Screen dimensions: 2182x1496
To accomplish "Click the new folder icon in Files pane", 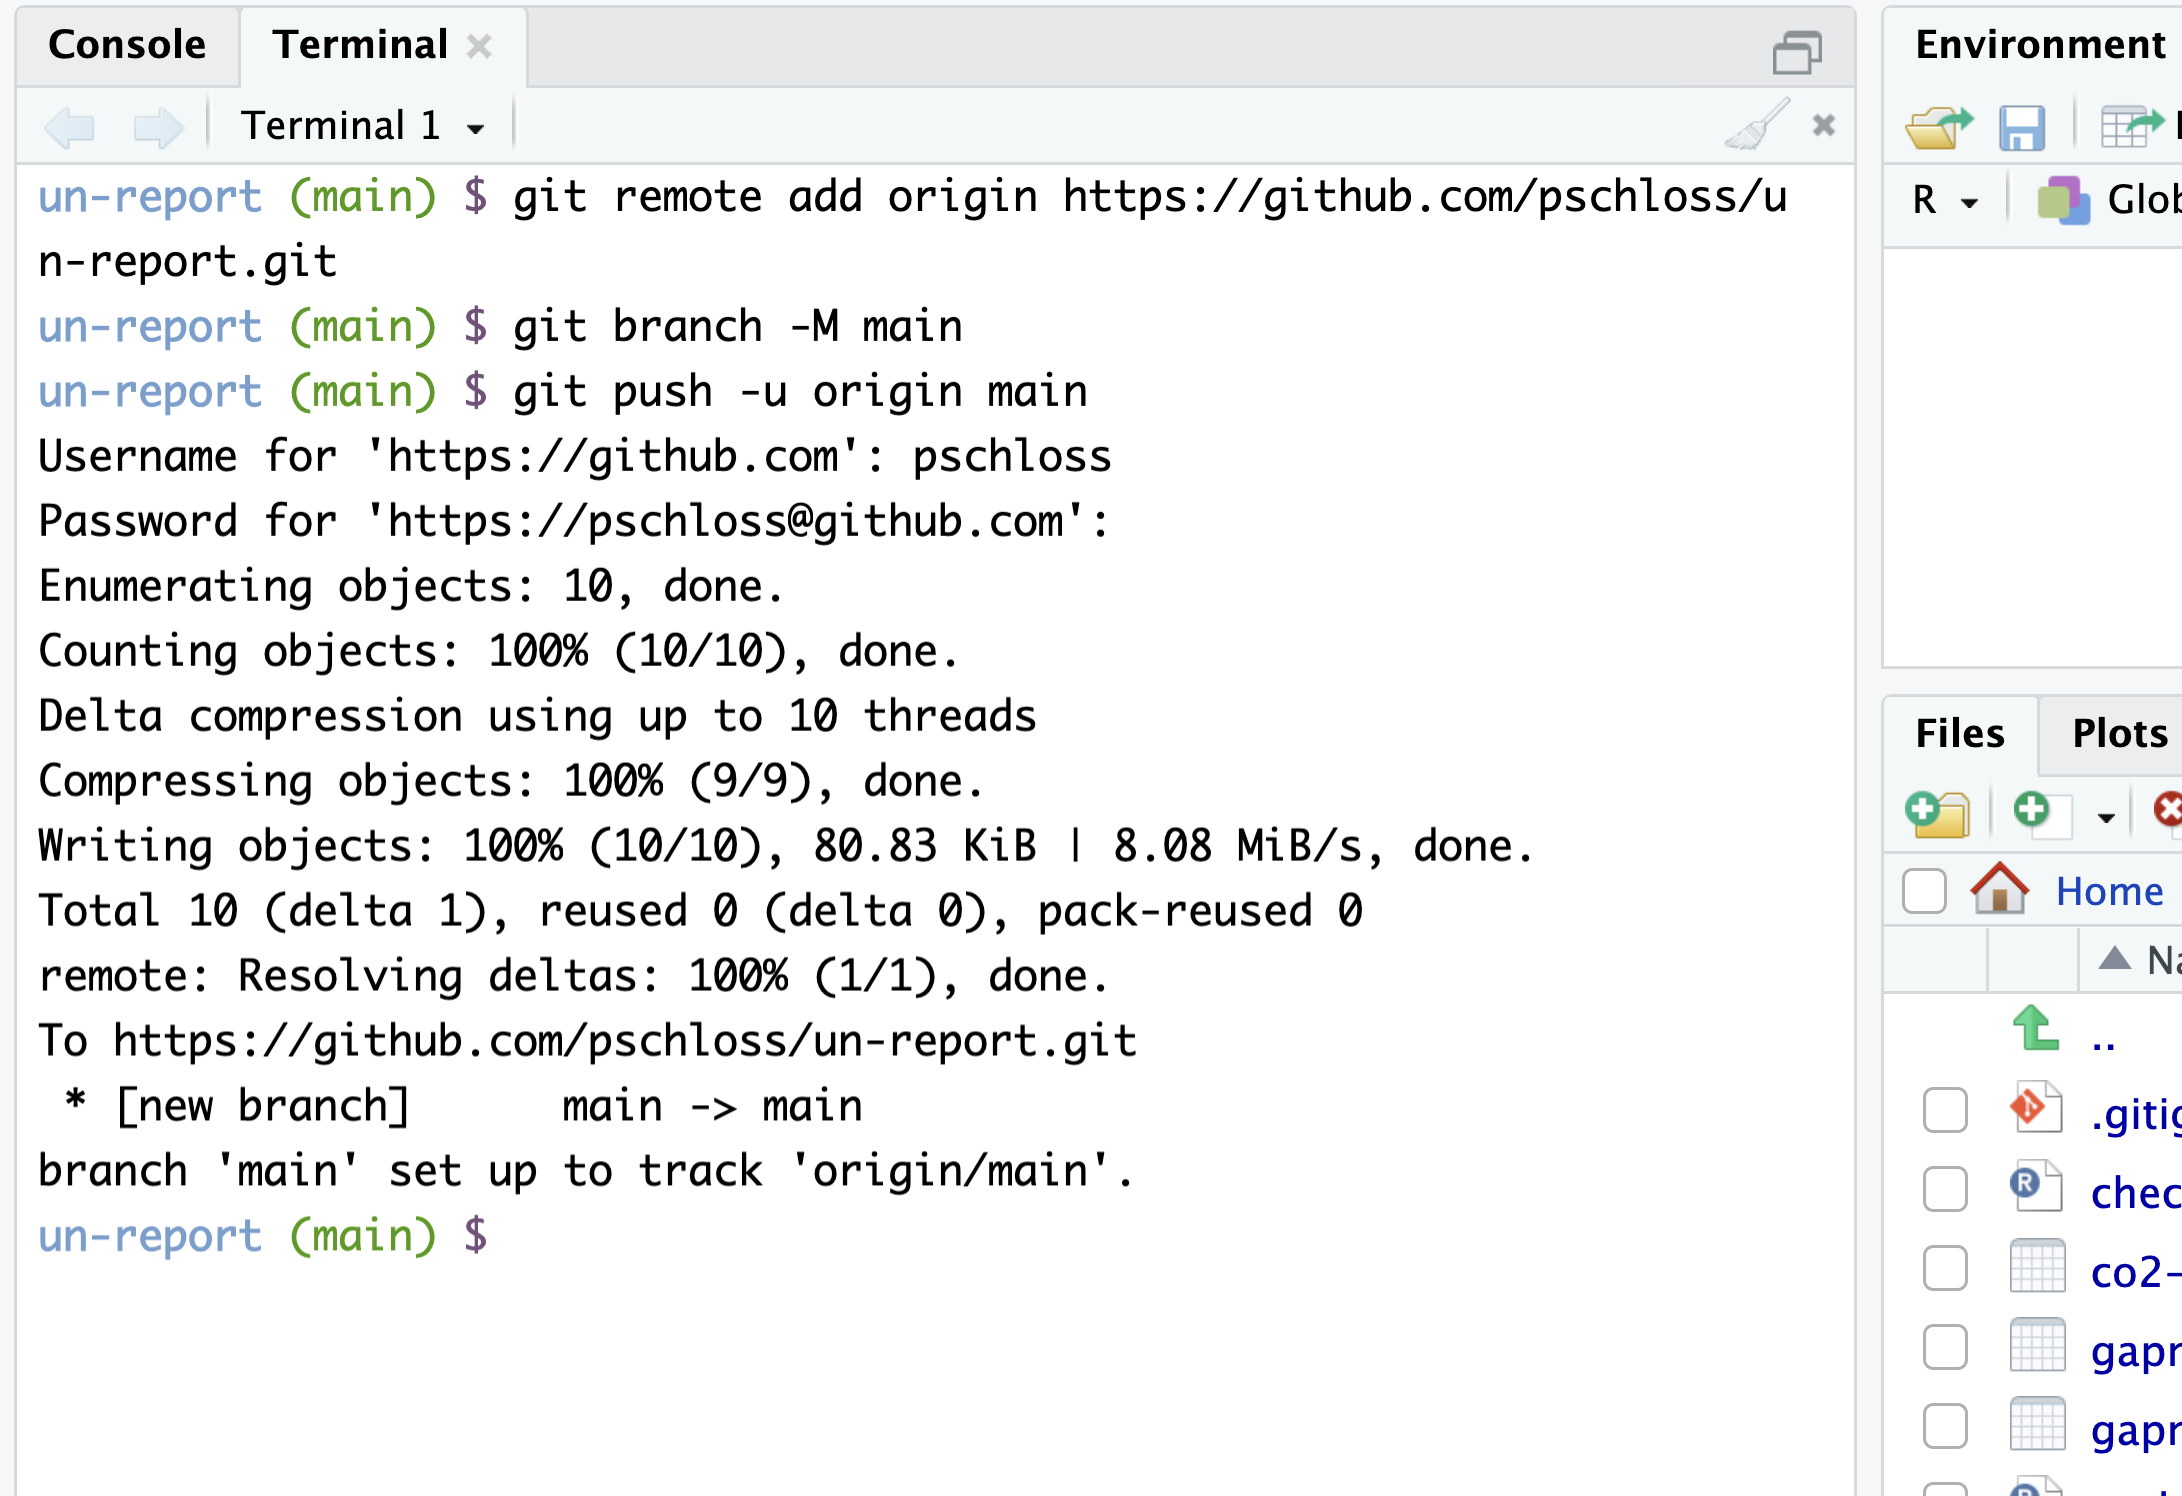I will 1937,812.
